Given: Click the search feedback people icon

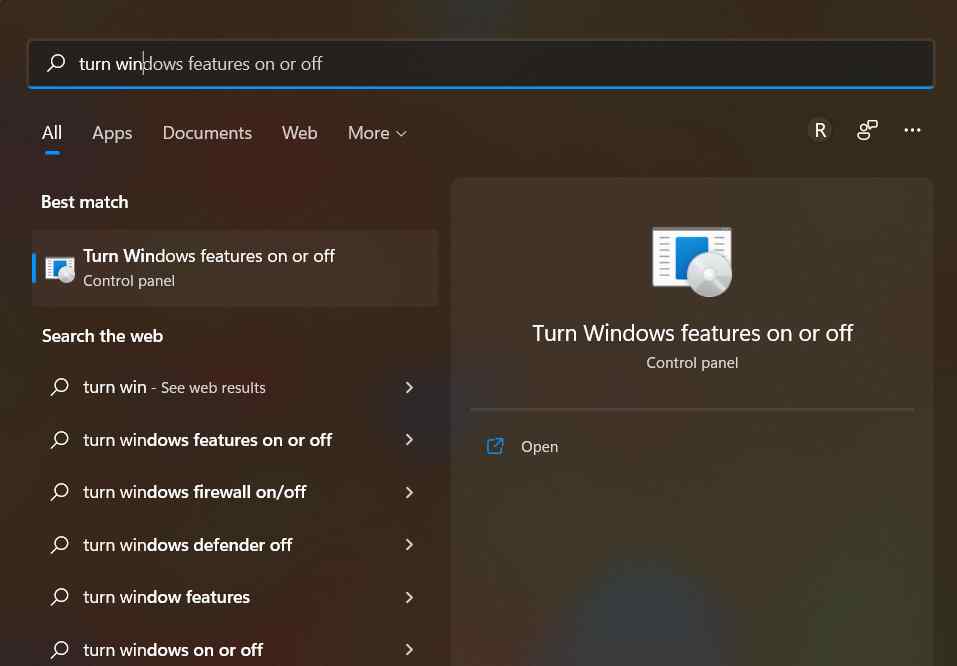Looking at the screenshot, I should click(867, 130).
